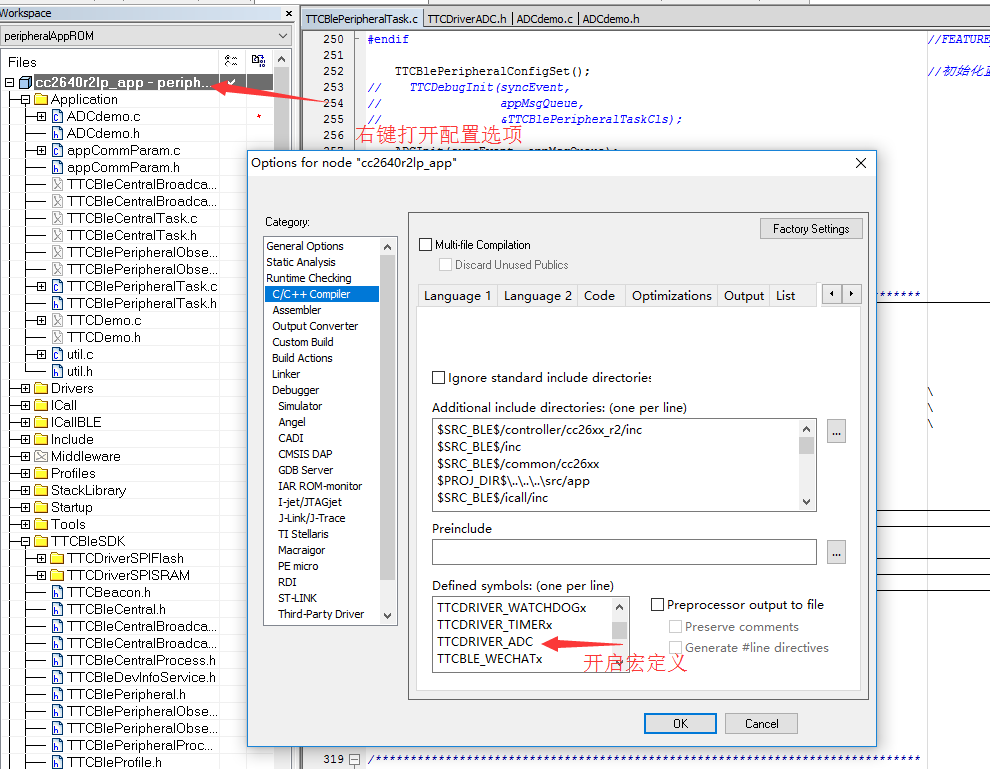990x769 pixels.
Task: Click Cancel in the Options dialog
Action: [761, 724]
